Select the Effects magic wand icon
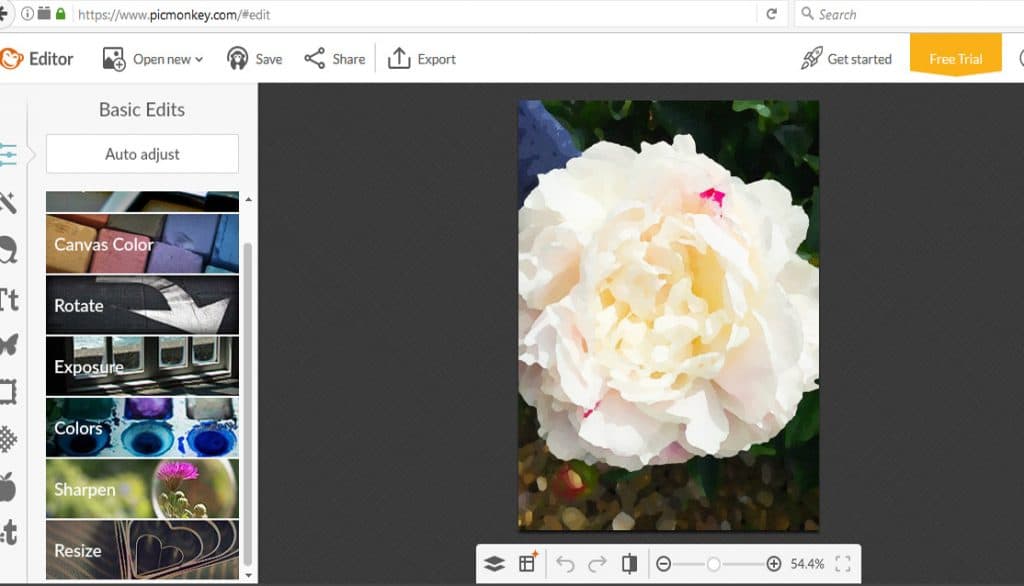 click(x=8, y=203)
